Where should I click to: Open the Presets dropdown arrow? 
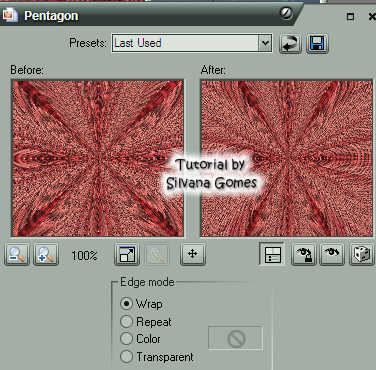coord(265,43)
